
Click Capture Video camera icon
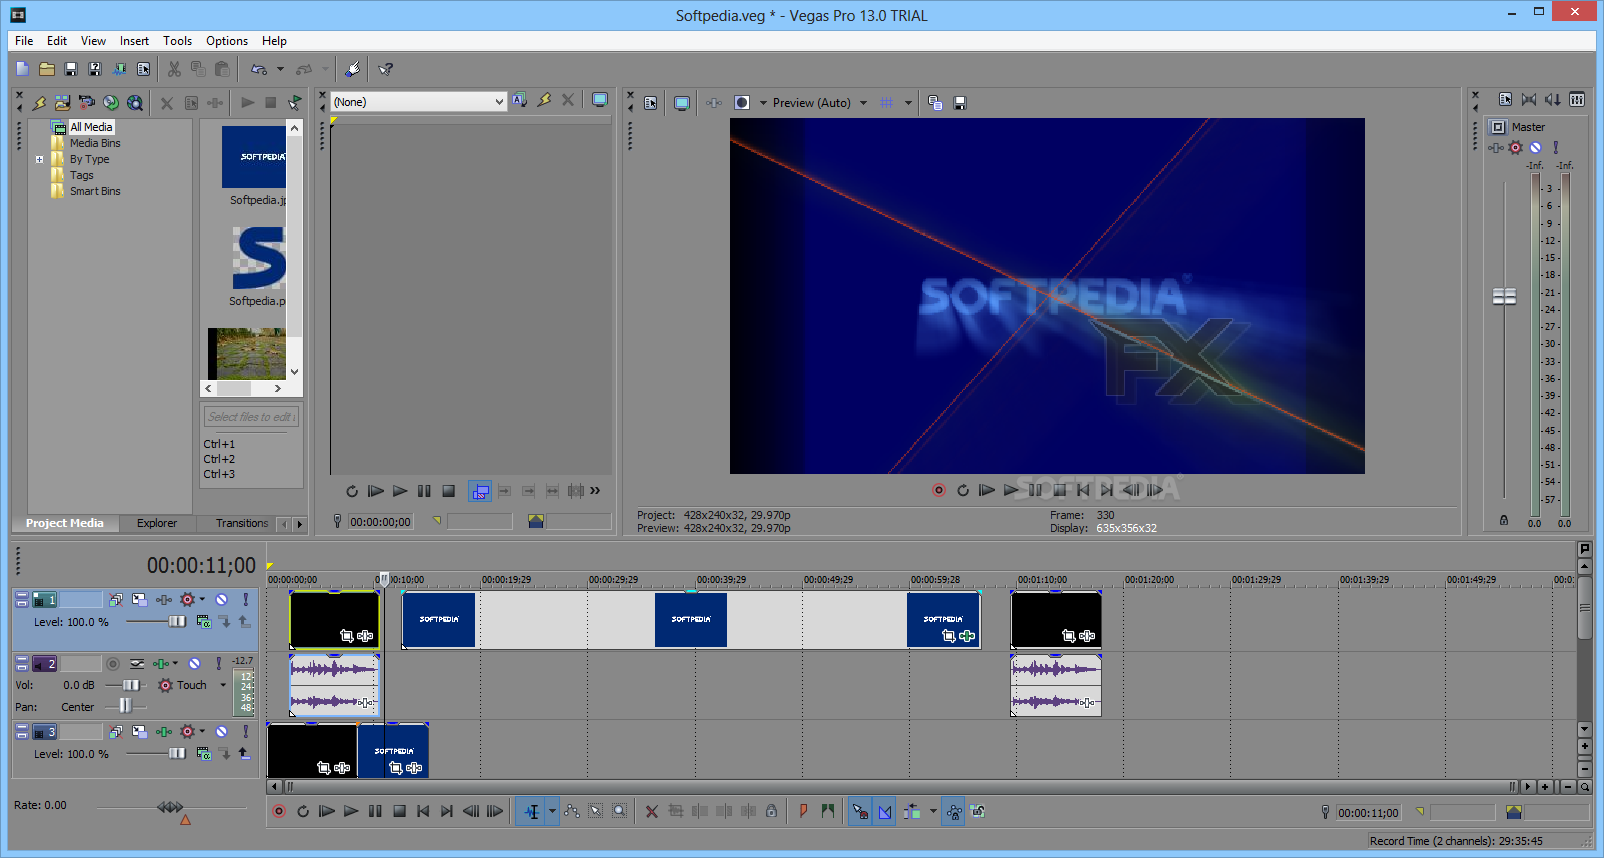(x=87, y=102)
